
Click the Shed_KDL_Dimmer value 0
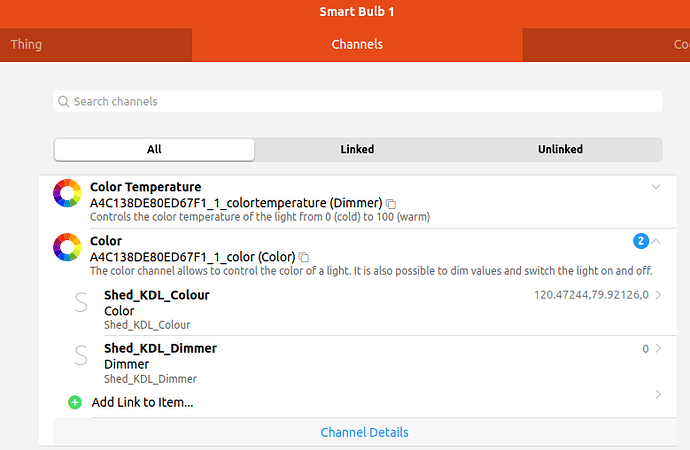645,349
